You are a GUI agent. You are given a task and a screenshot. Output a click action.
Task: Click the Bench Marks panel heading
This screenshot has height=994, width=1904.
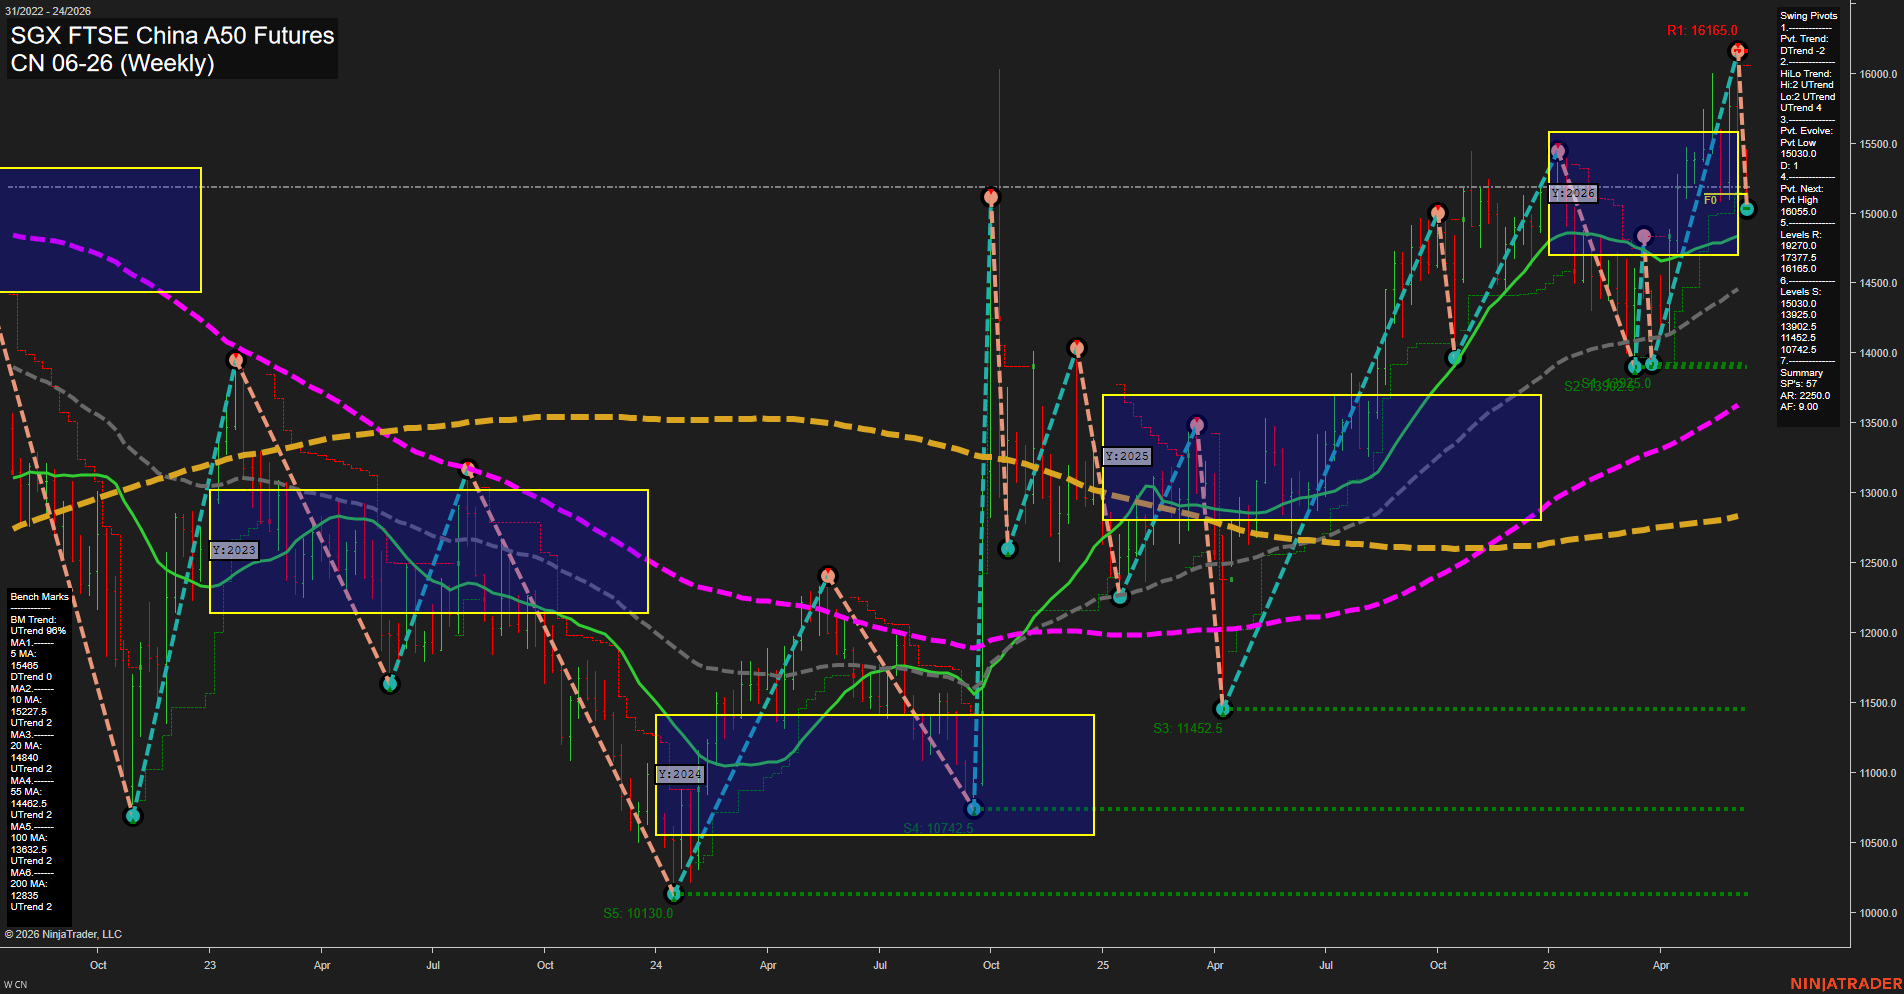click(40, 597)
